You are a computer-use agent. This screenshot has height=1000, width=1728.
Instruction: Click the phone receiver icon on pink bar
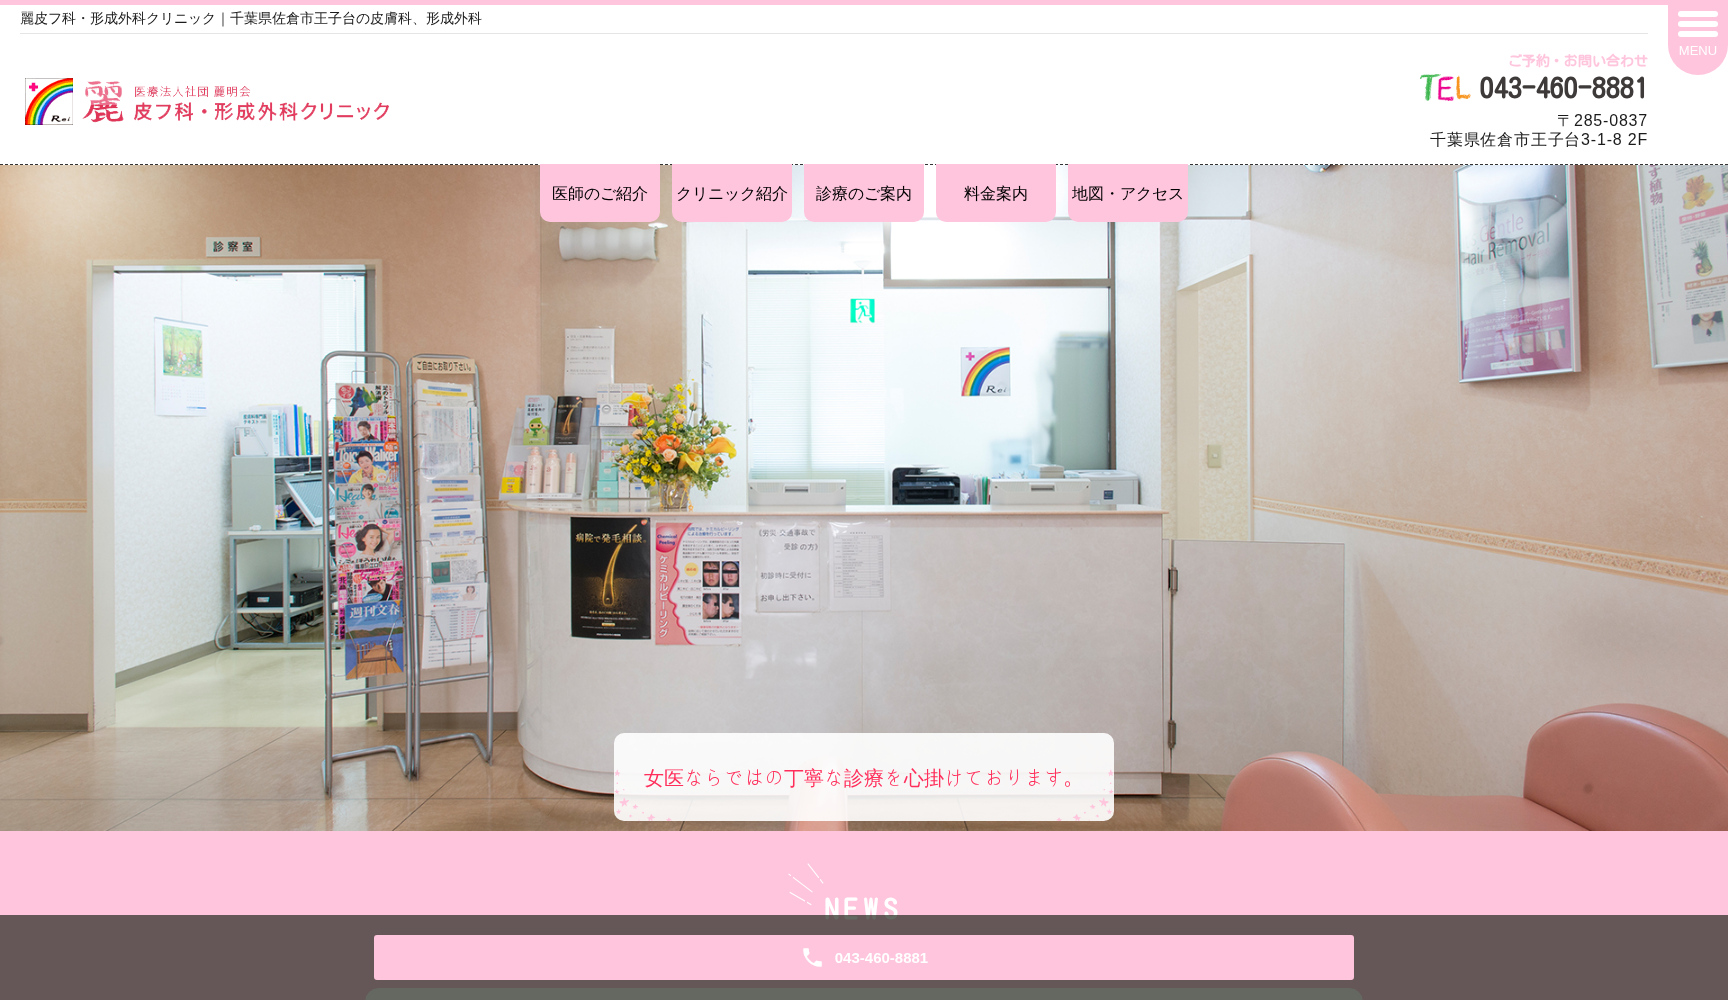point(812,957)
